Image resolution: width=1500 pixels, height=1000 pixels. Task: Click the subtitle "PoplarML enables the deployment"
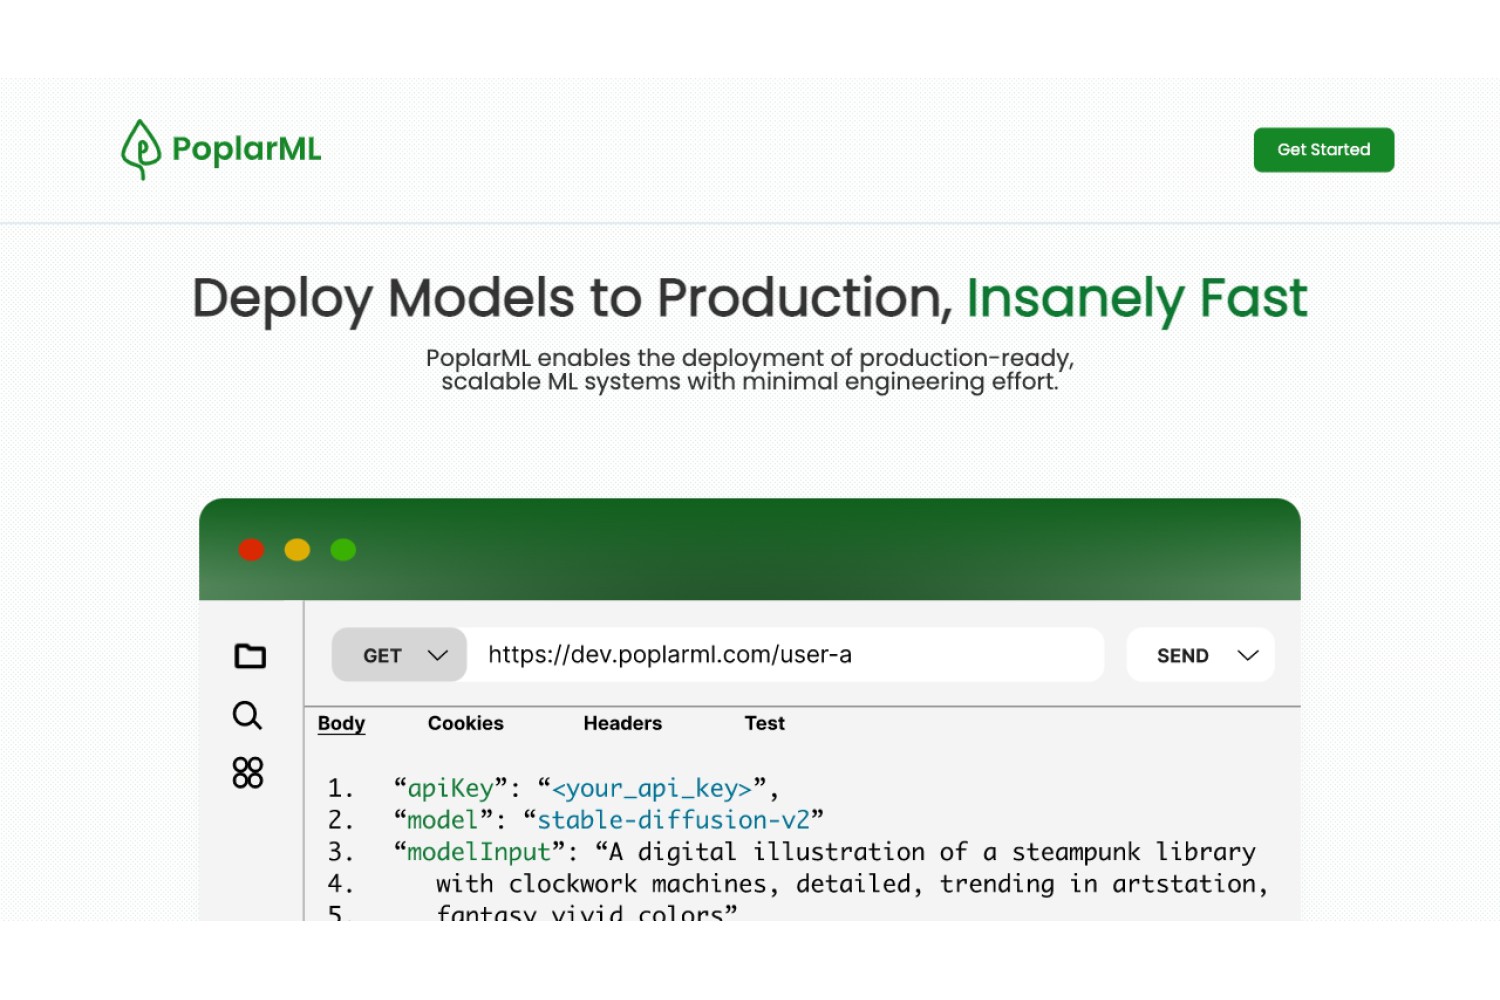coord(640,358)
